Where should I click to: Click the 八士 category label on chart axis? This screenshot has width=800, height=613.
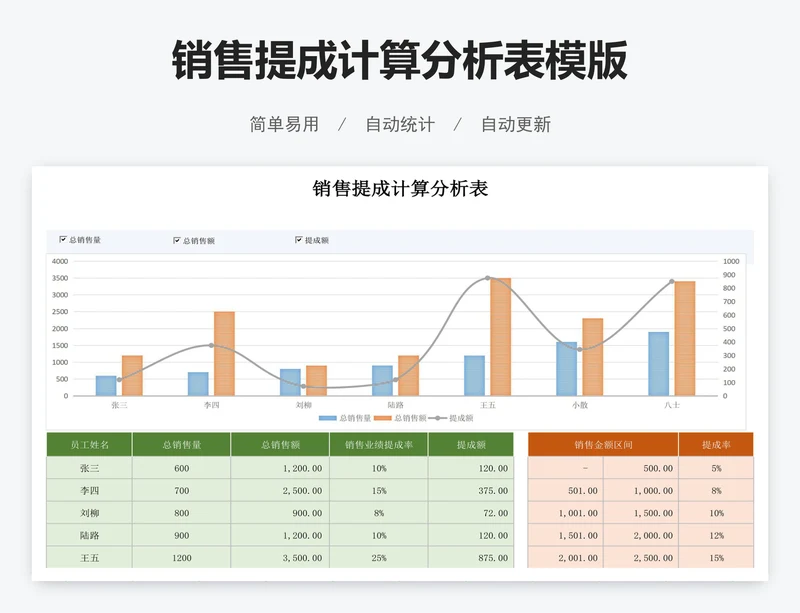pos(671,405)
